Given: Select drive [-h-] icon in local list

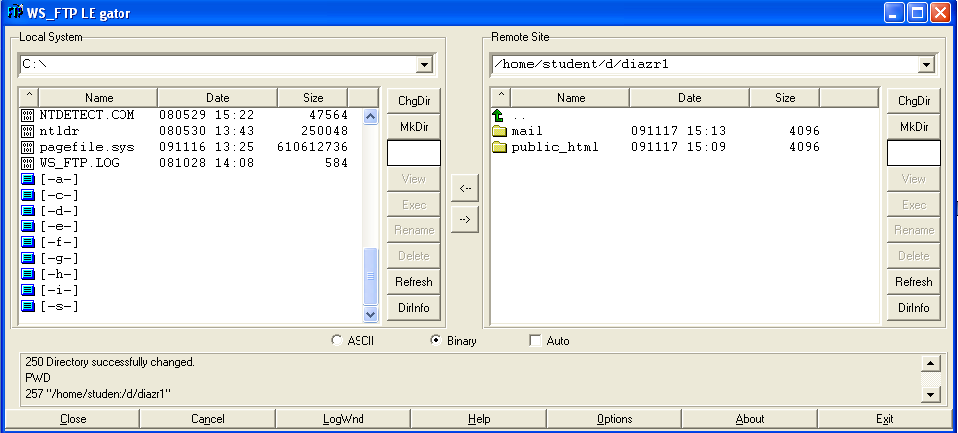Looking at the screenshot, I should (x=28, y=274).
